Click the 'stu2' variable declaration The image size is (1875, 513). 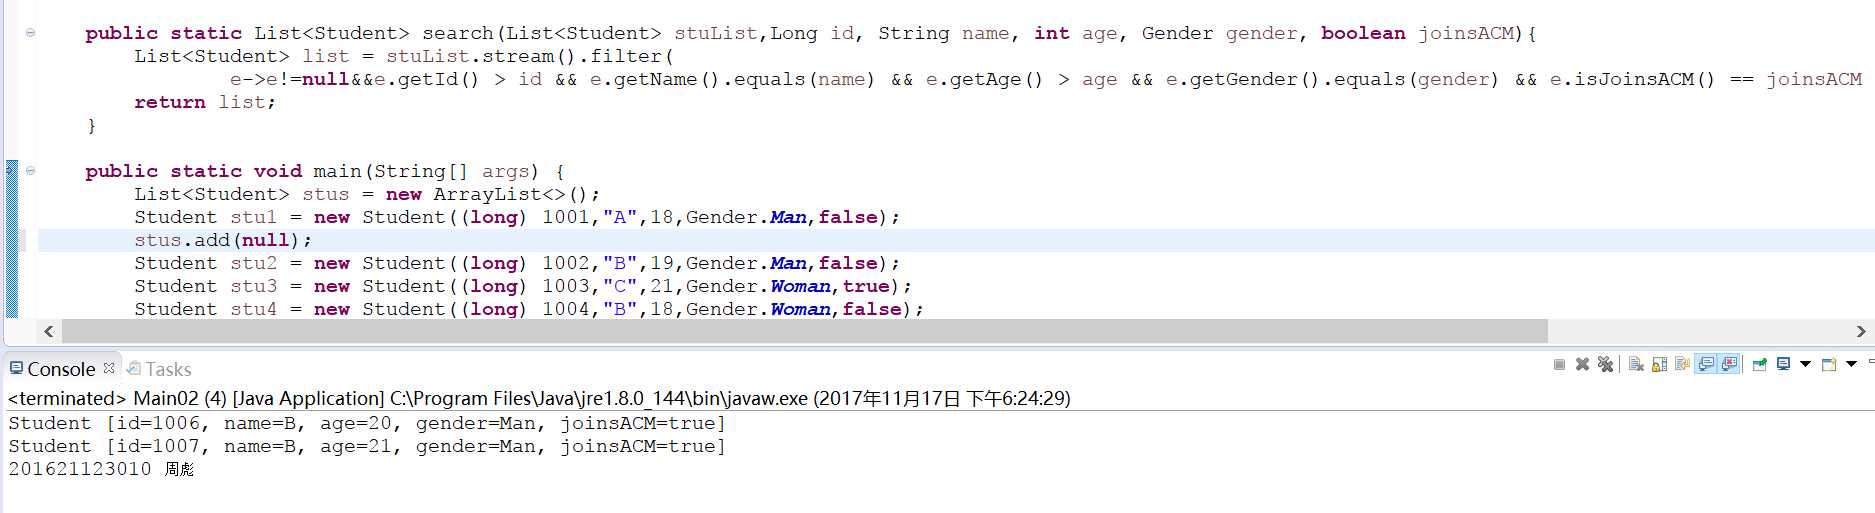click(x=253, y=263)
